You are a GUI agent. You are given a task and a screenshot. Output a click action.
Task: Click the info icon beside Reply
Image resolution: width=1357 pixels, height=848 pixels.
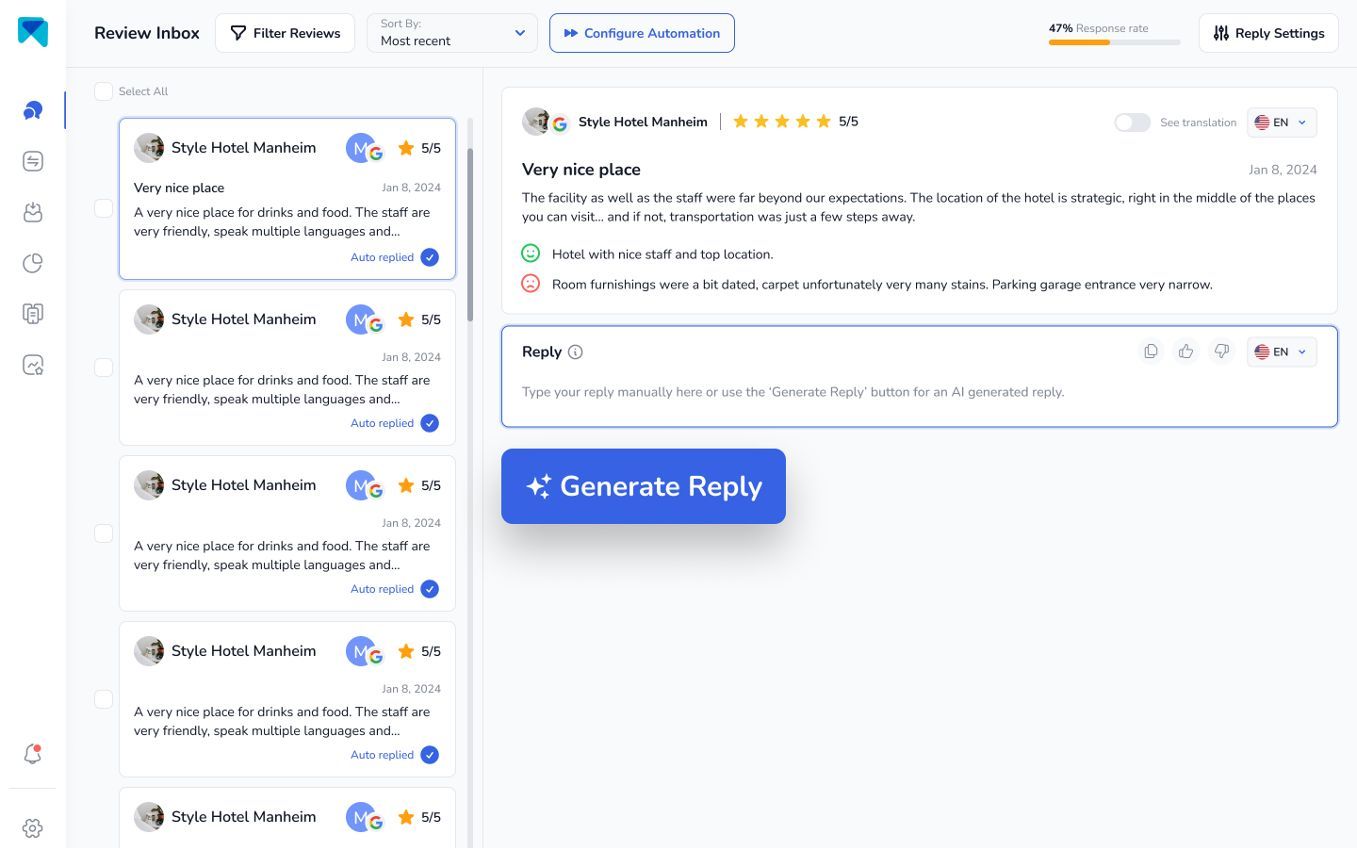[575, 352]
